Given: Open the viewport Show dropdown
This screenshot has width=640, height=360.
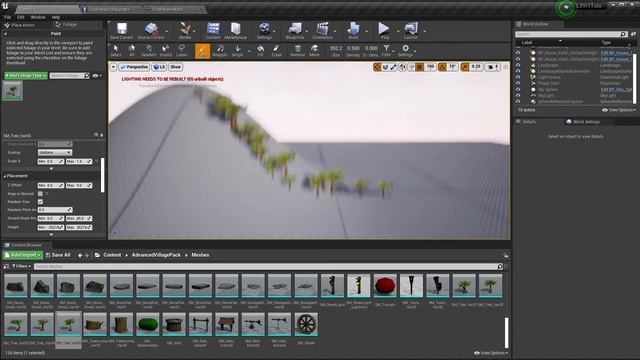Looking at the screenshot, I should [176, 67].
